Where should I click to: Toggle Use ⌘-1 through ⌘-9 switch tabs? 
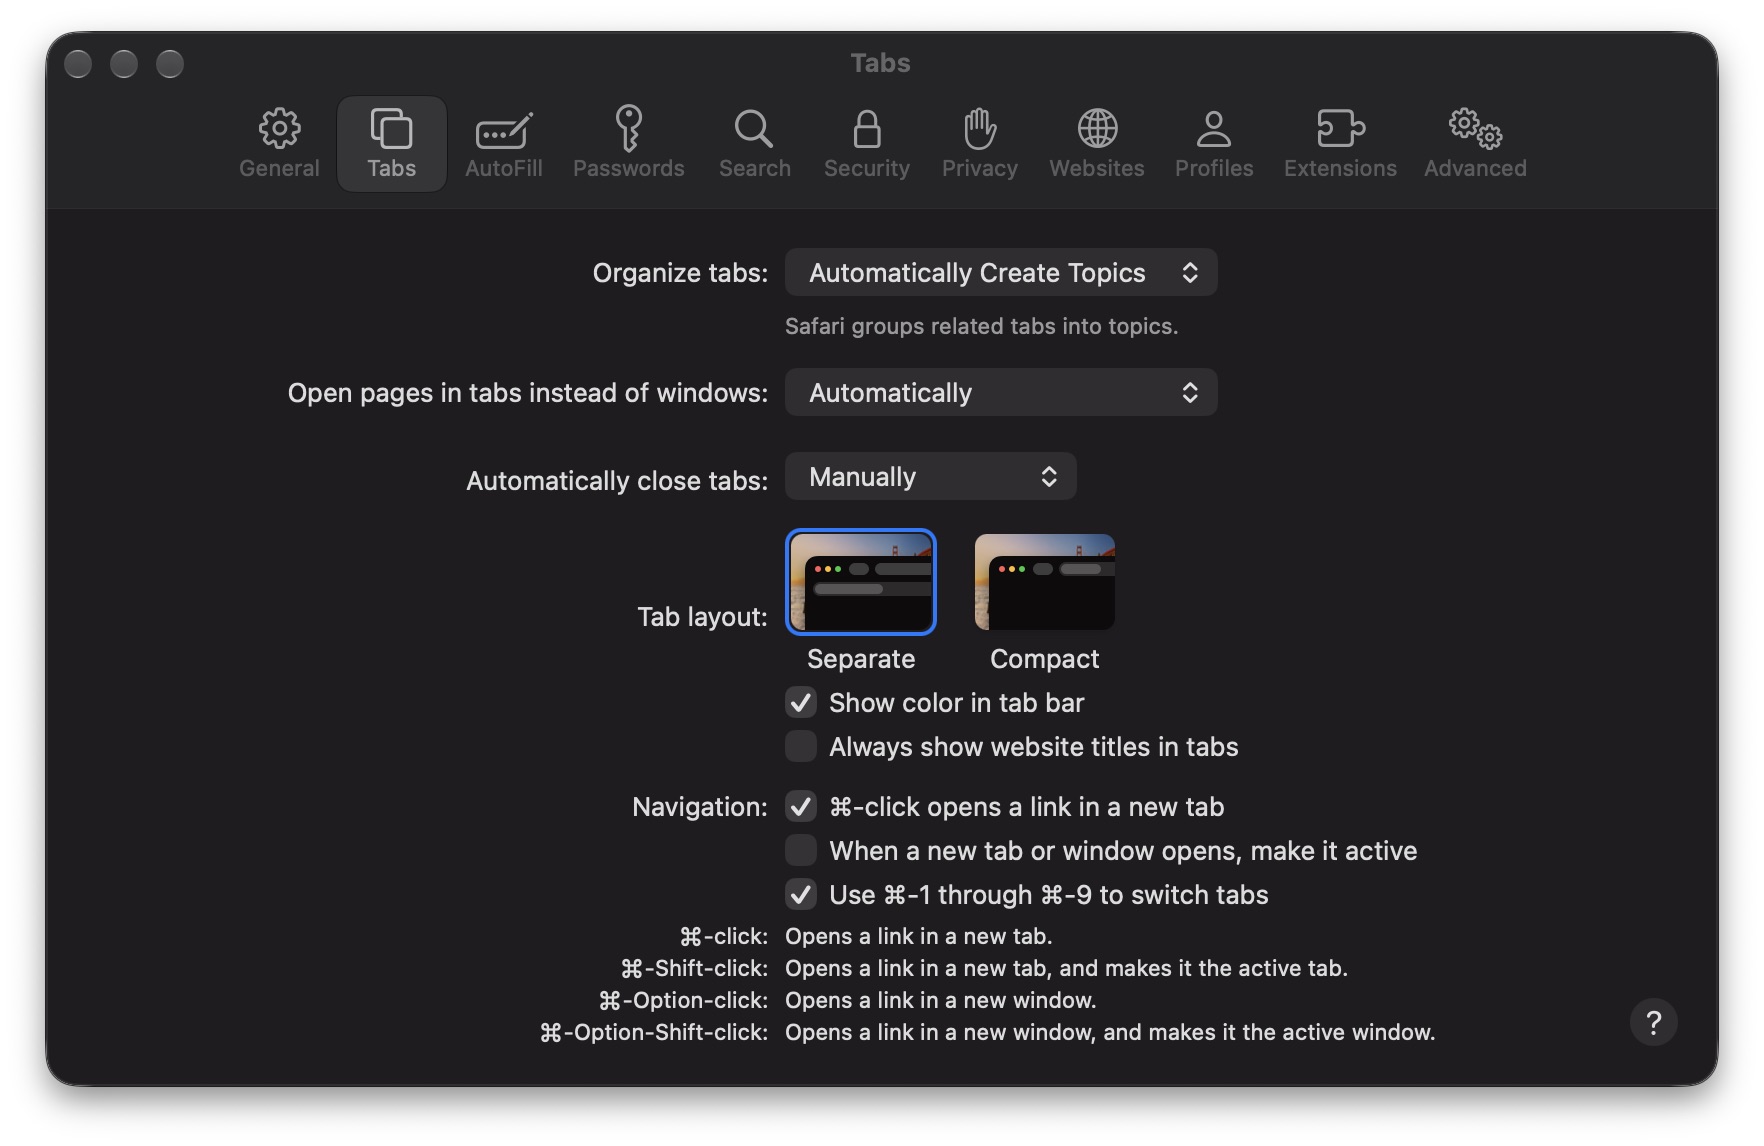(801, 894)
